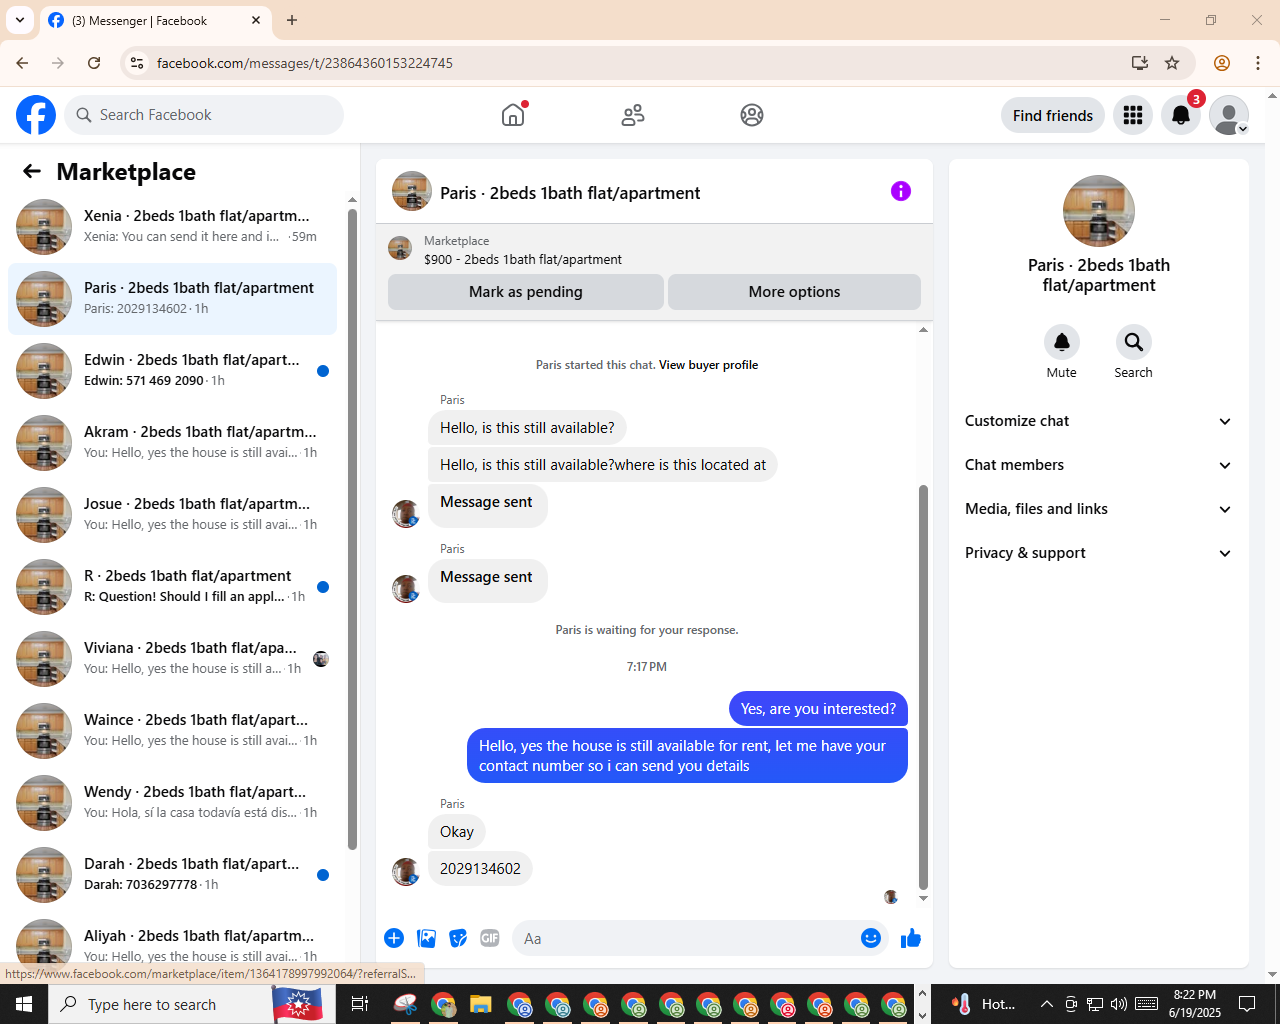
Task: Send a thumbs-up like
Action: [911, 938]
